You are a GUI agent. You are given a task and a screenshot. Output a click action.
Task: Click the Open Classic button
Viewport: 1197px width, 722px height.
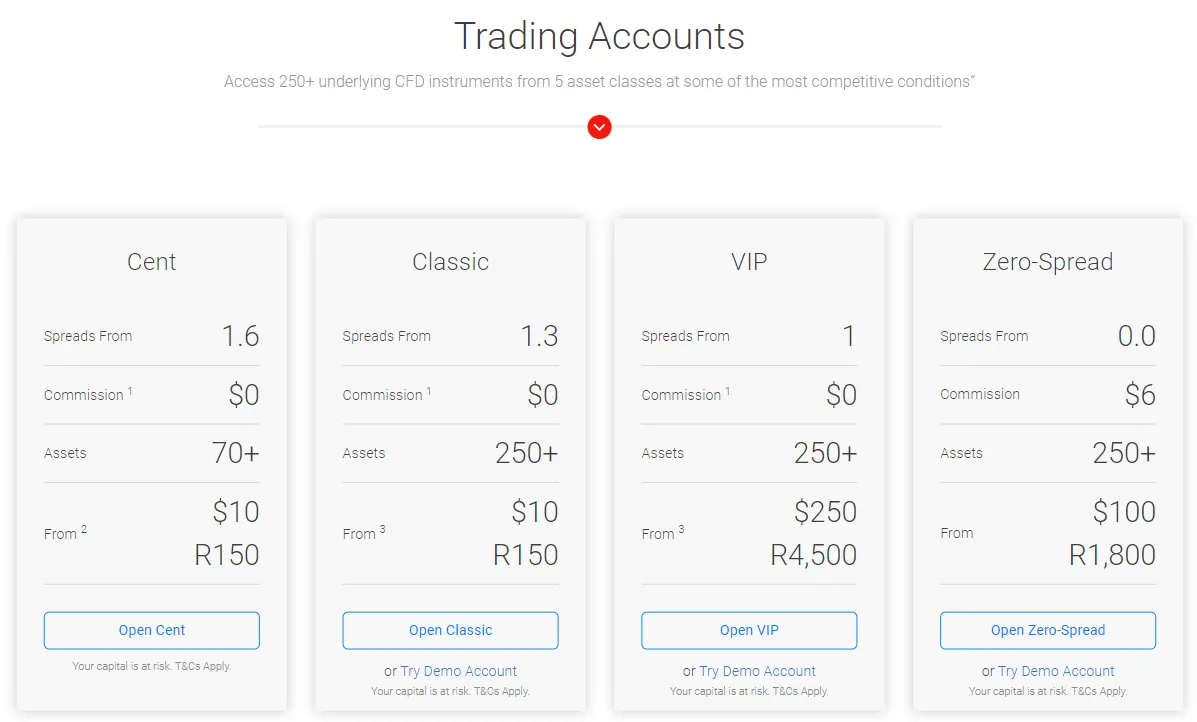450,630
